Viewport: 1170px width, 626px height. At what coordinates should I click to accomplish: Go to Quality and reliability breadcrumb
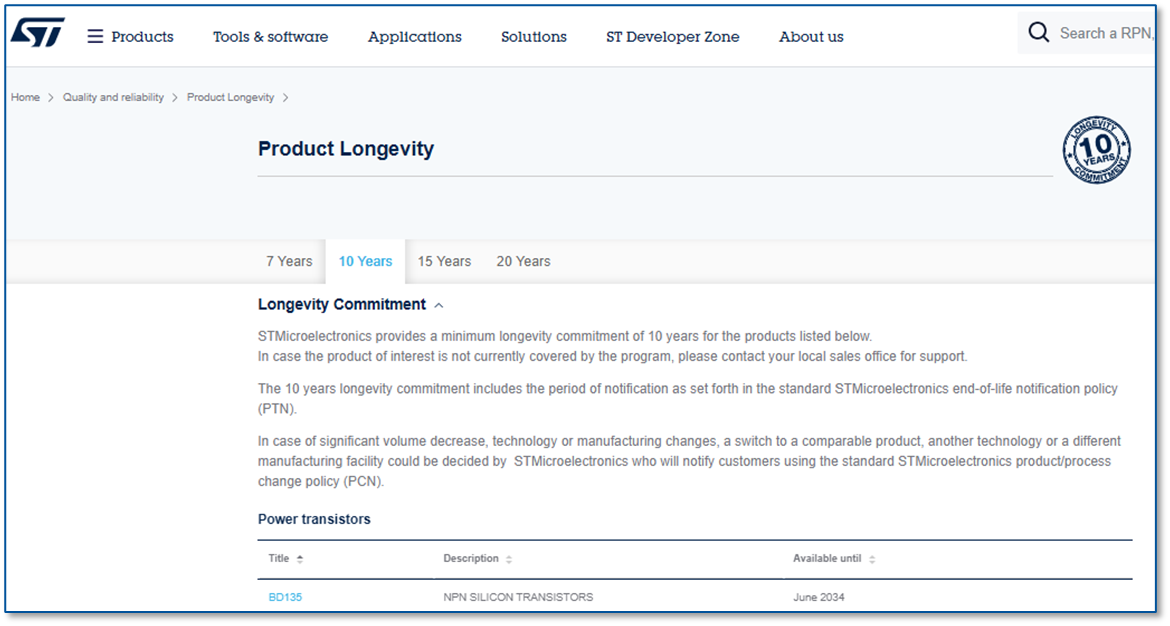click(x=113, y=98)
